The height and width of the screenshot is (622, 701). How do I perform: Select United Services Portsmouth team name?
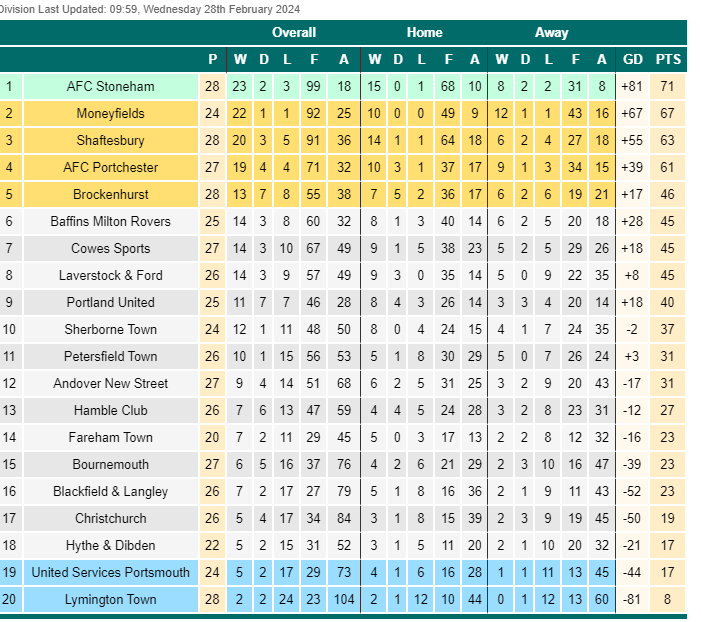(110, 572)
